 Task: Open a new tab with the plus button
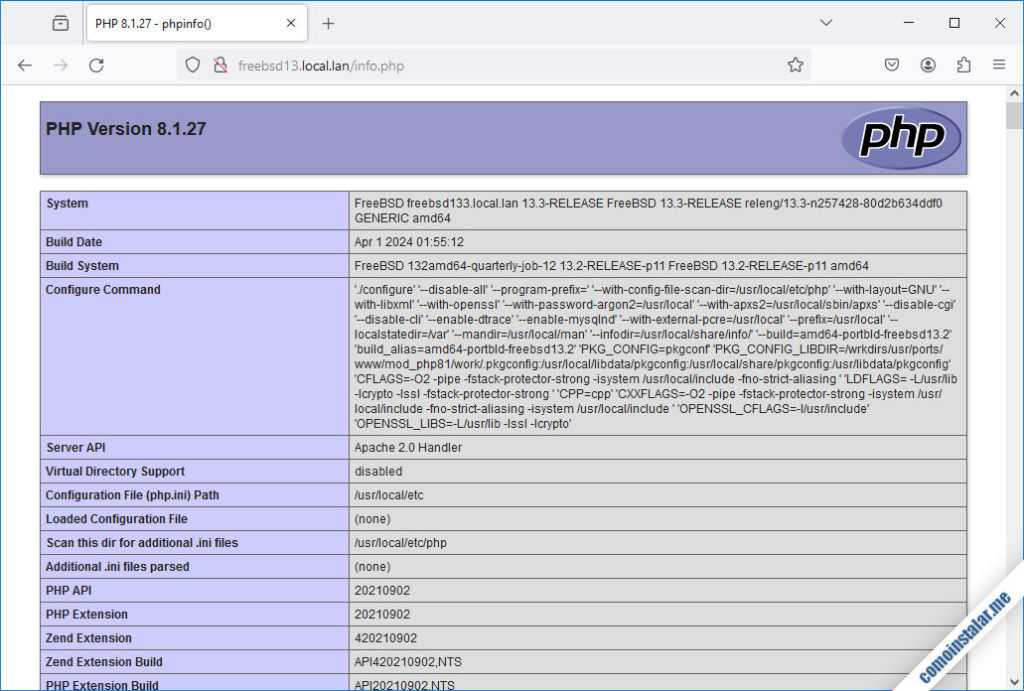point(330,22)
